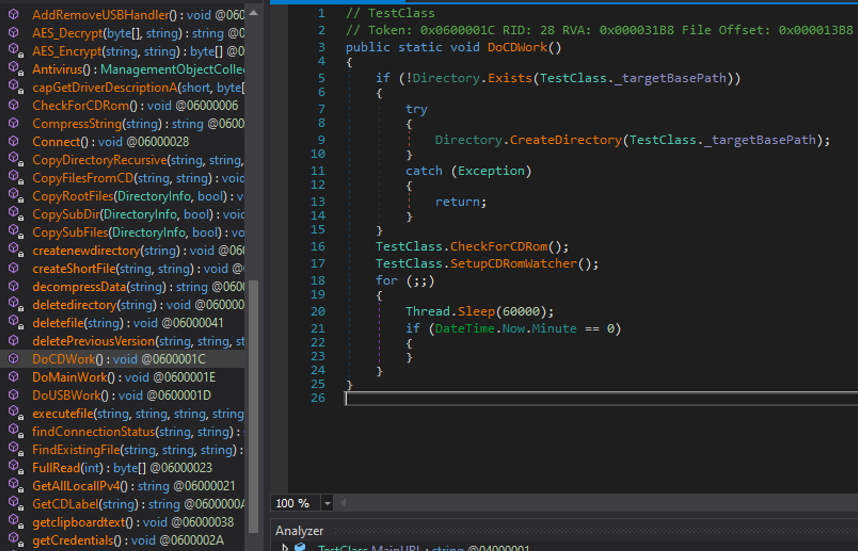This screenshot has width=858, height=551.
Task: Follow the SetupCDRomWatcher call in code
Action: (513, 264)
